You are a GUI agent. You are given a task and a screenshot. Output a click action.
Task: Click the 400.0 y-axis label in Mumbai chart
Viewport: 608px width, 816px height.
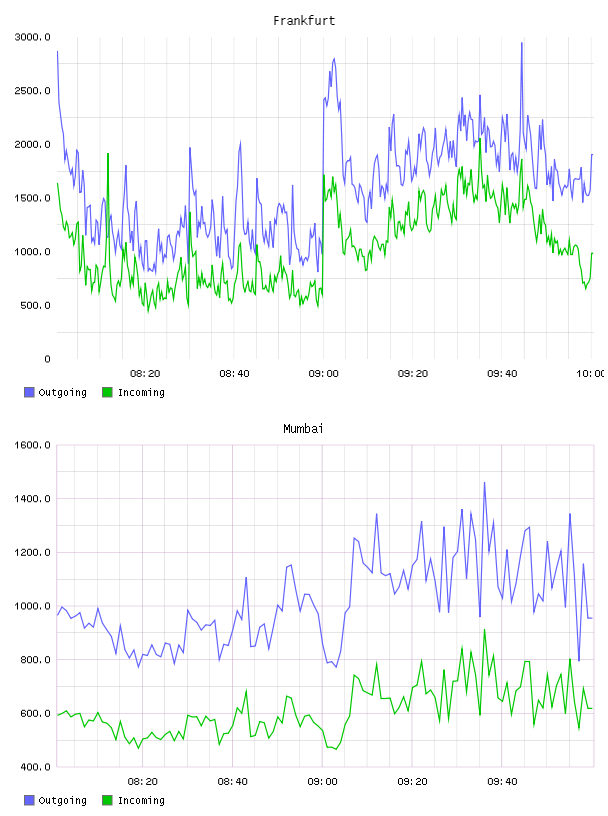tap(35, 767)
